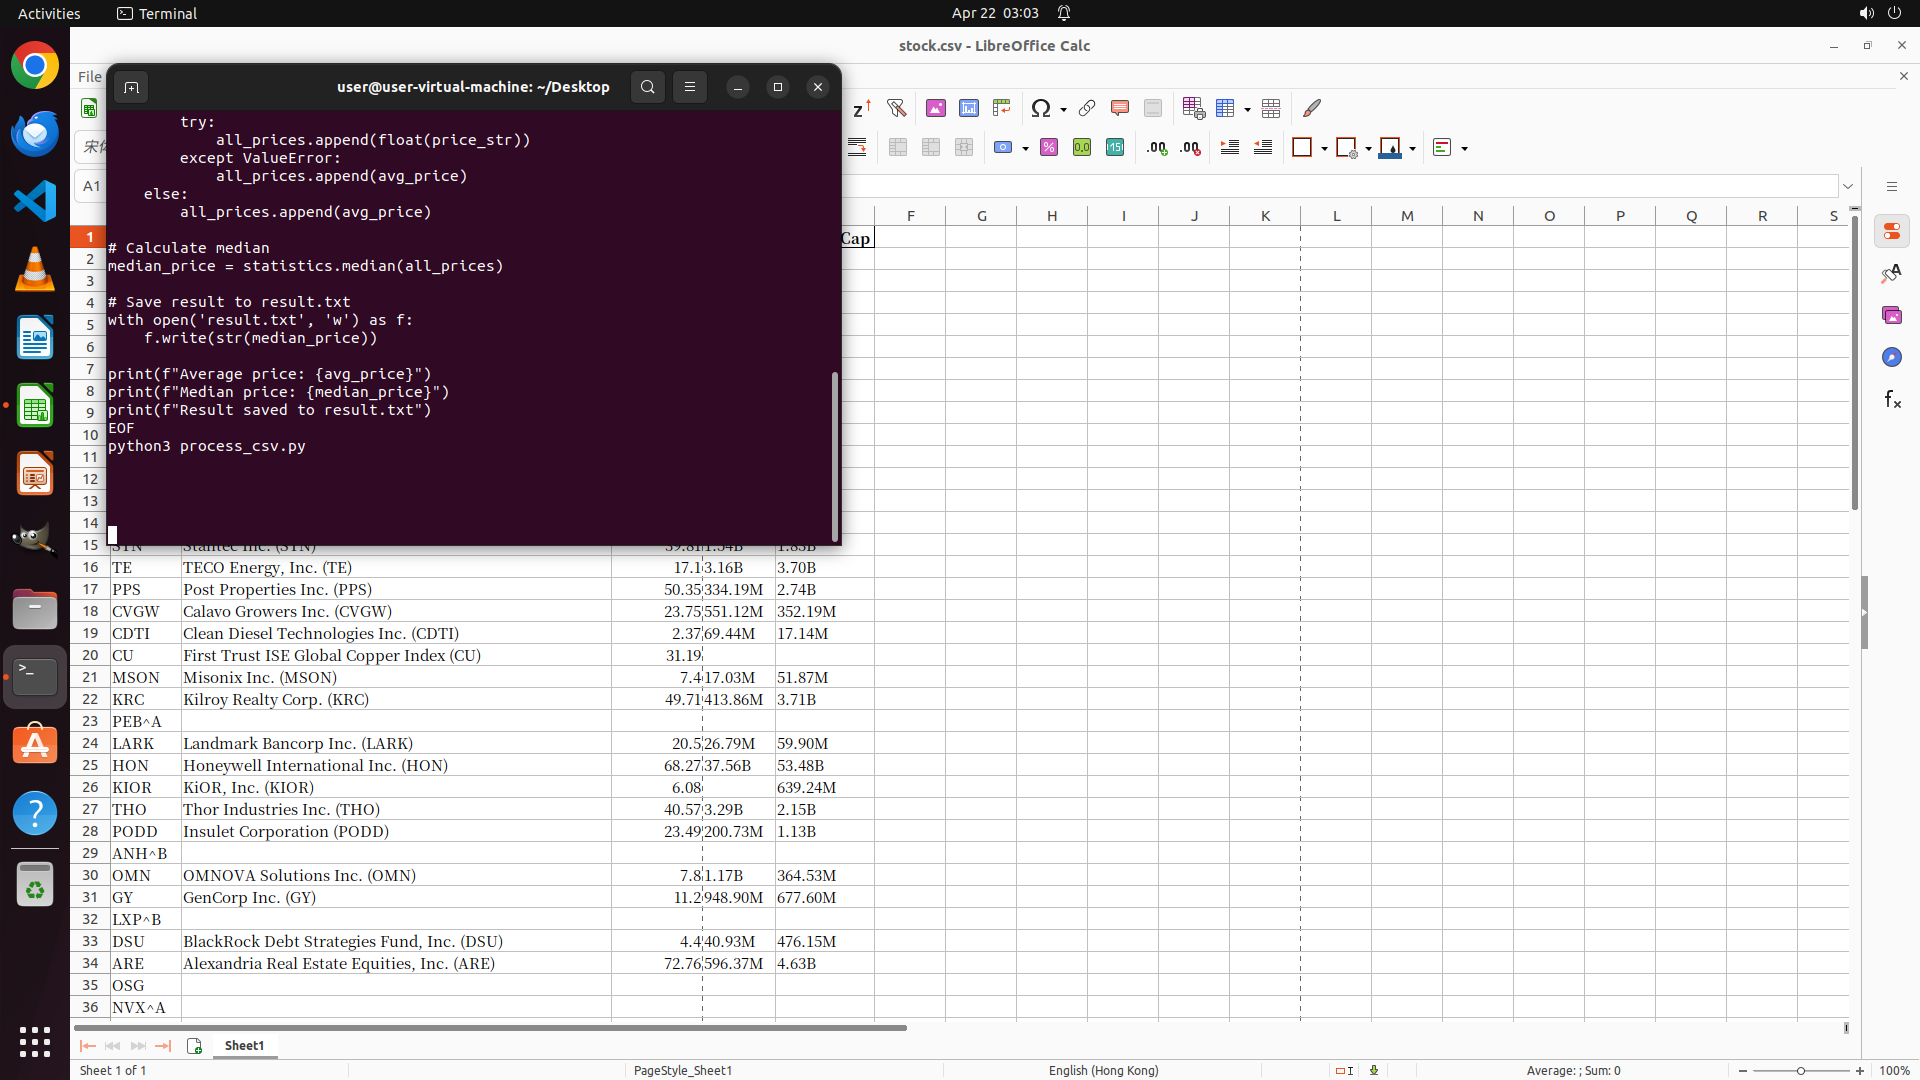Open the Borders dropdown arrow
Screen dimensions: 1920x1080
pos(1324,148)
